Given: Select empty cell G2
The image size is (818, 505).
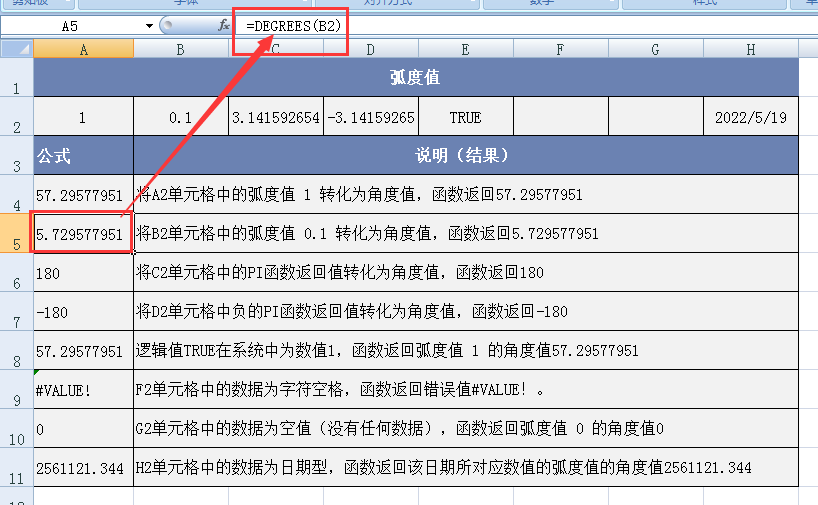Looking at the screenshot, I should tap(655, 117).
